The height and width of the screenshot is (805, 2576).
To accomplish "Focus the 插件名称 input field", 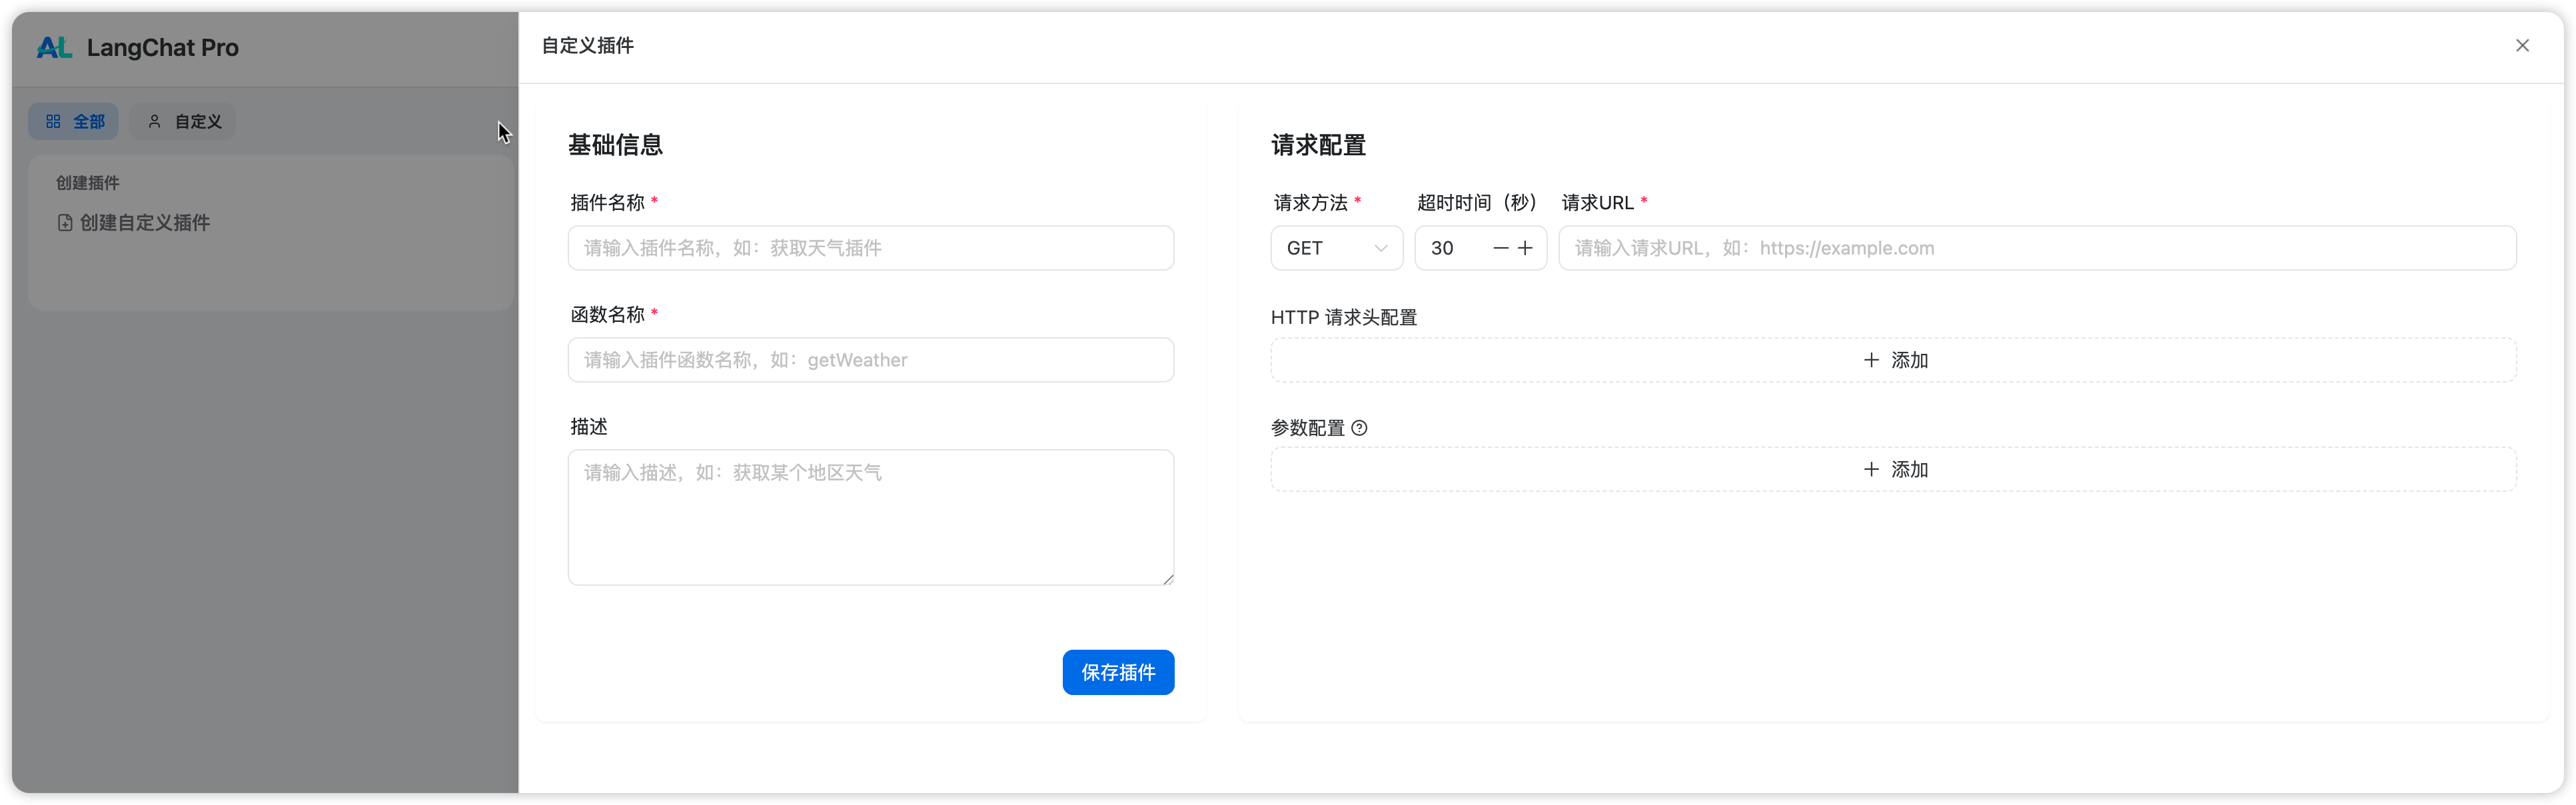I will pos(870,248).
